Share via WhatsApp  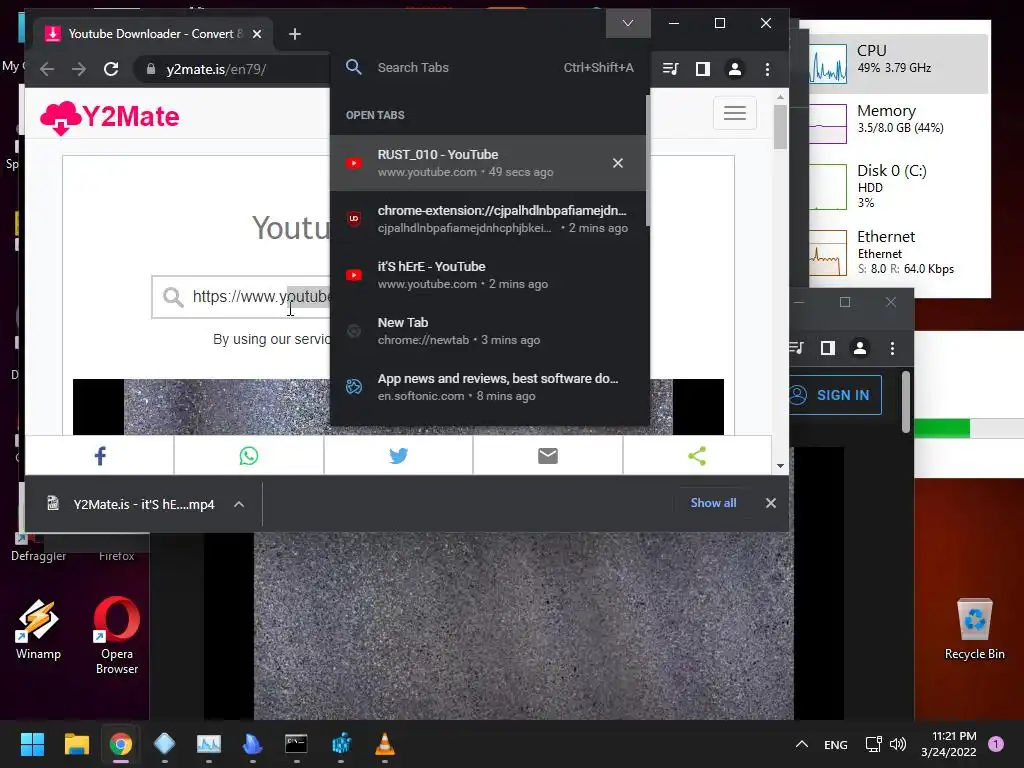tap(249, 456)
